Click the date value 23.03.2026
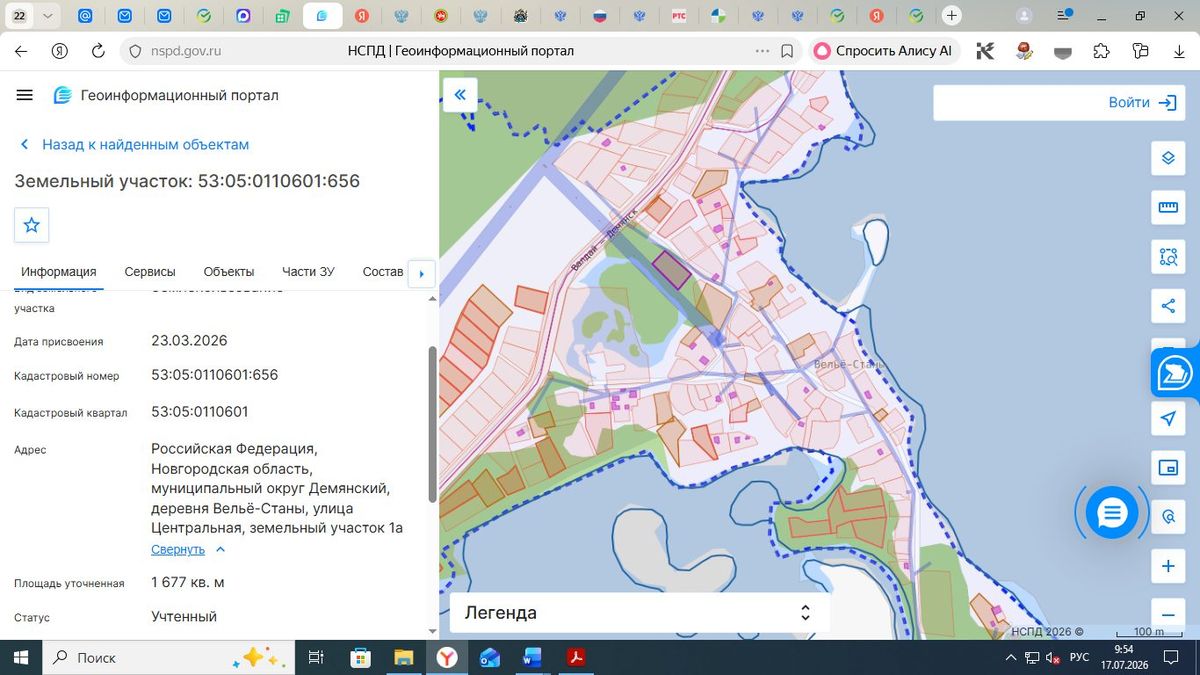Screen dimensions: 1200x675 [189, 341]
